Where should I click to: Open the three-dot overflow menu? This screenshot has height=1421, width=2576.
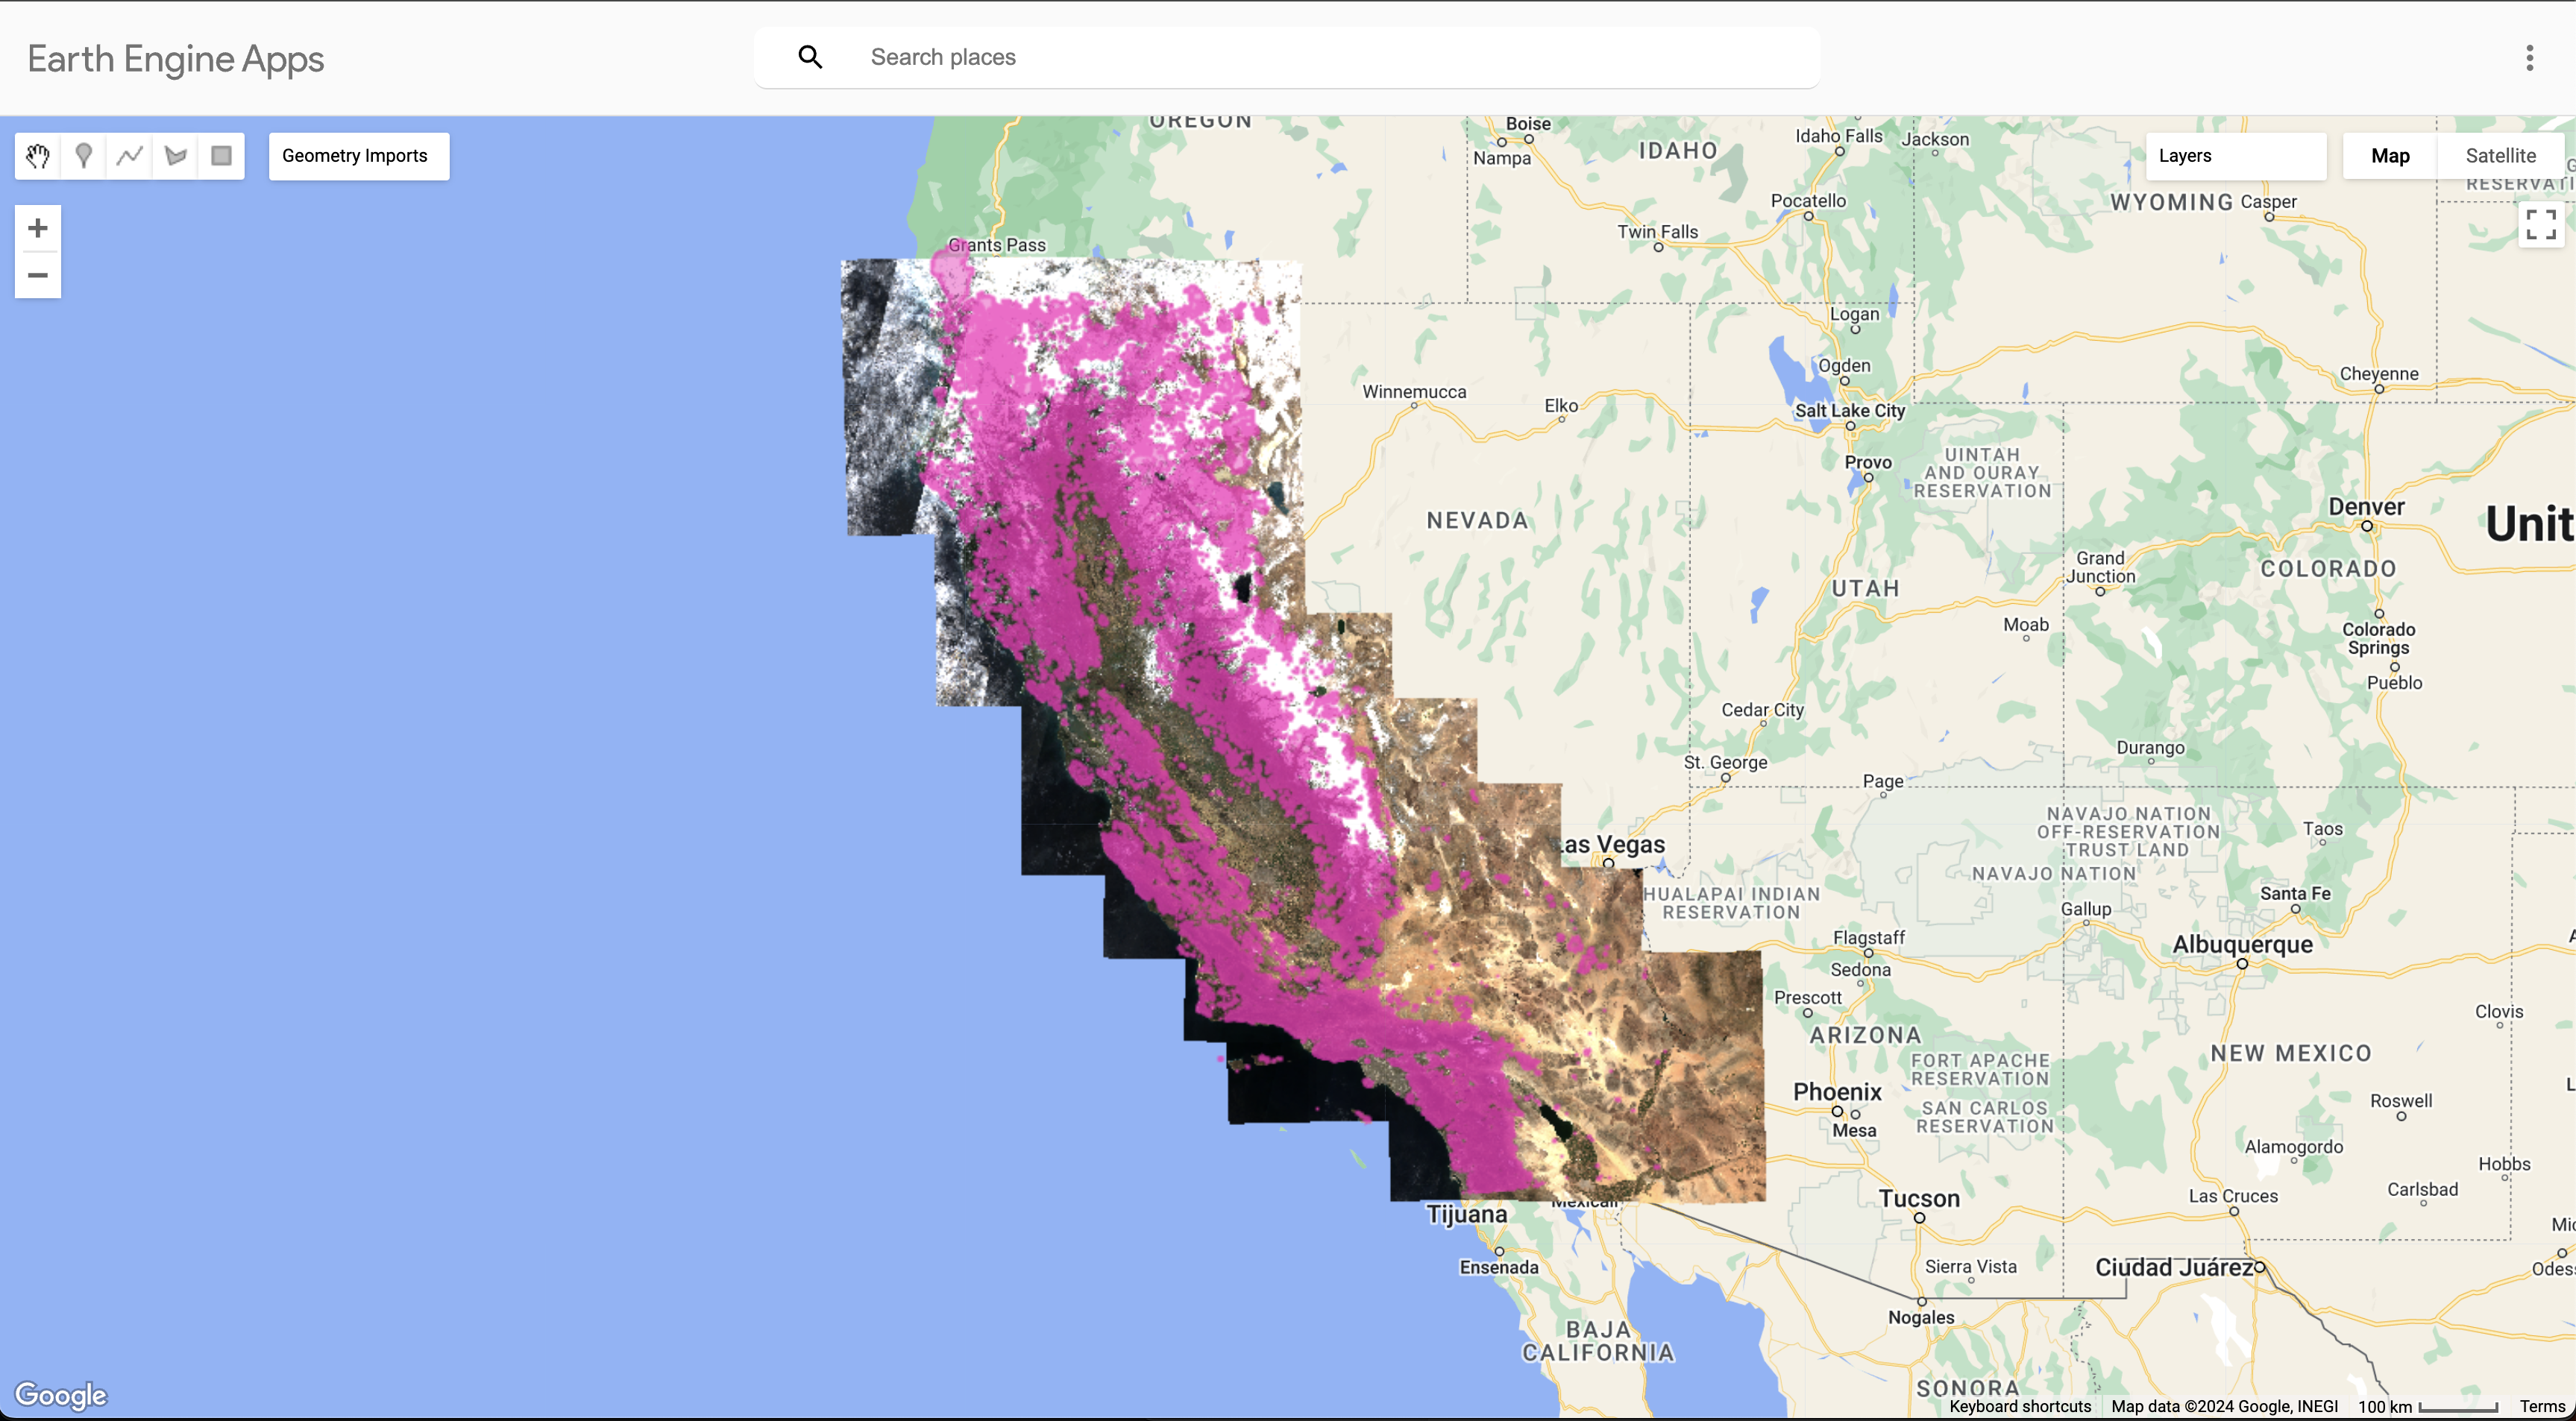pyautogui.click(x=2530, y=58)
